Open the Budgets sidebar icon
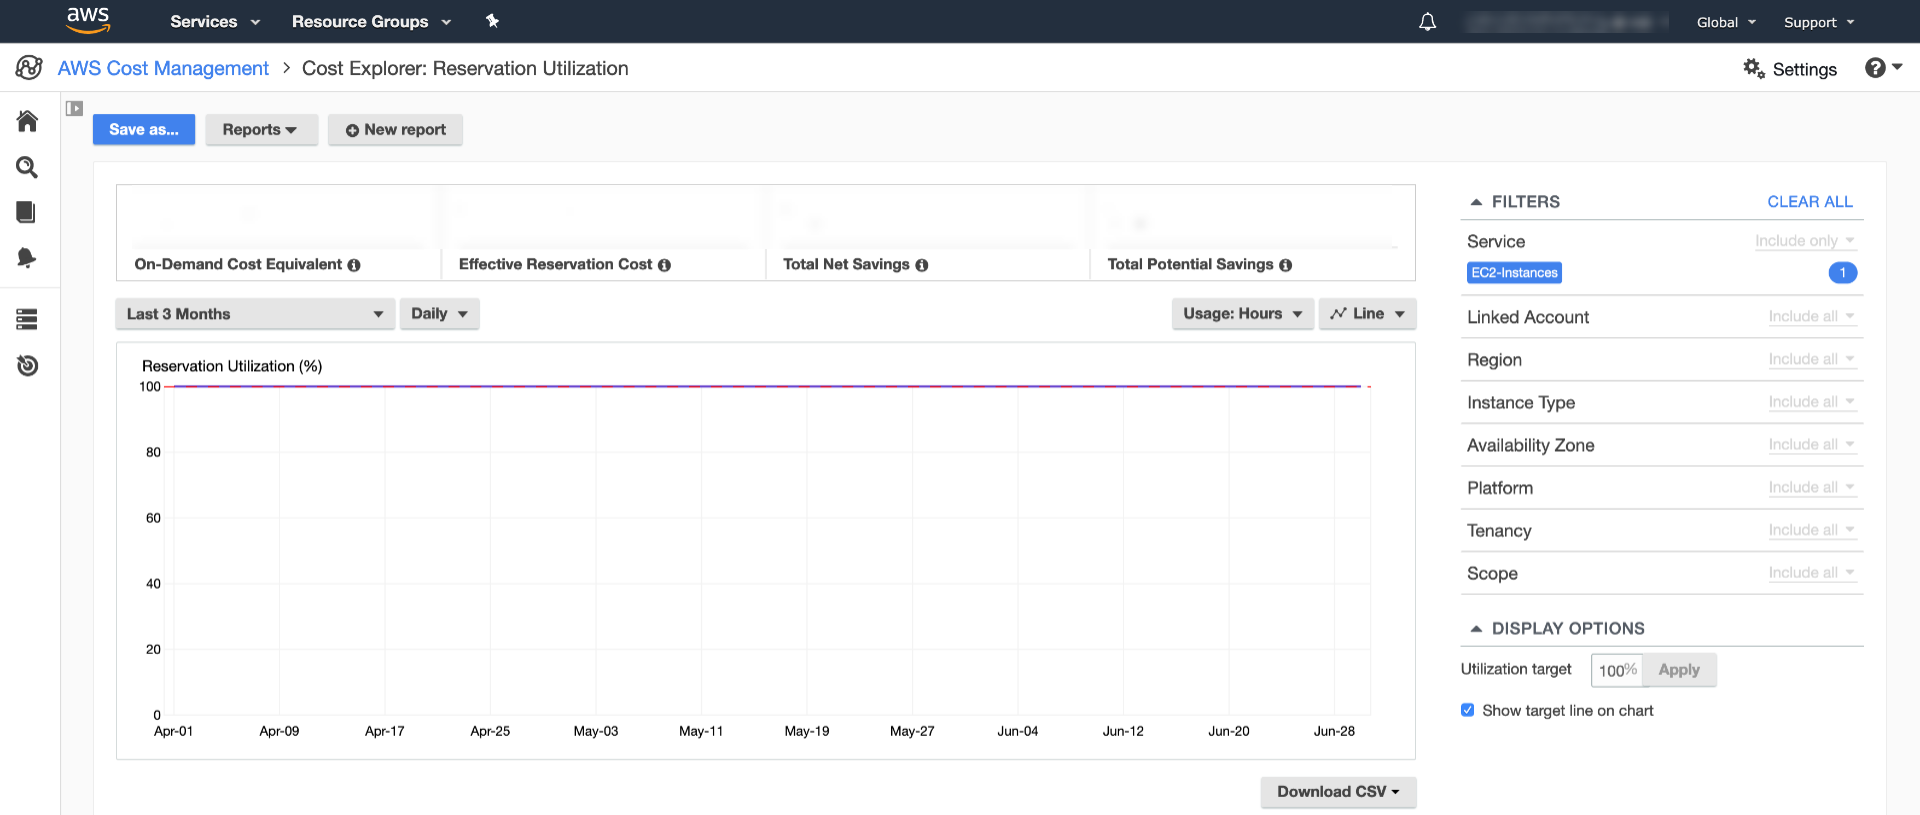1920x815 pixels. 27,258
